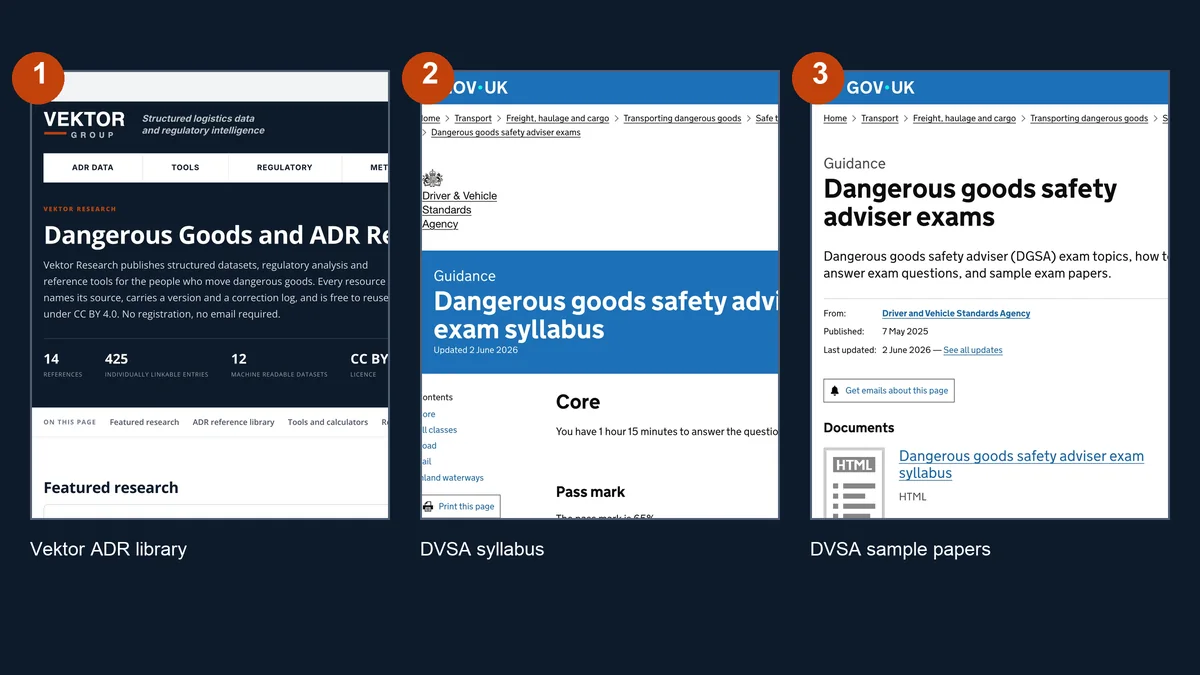Viewport: 1200px width, 675px height.
Task: Go to Core in the contents list
Action: point(428,414)
